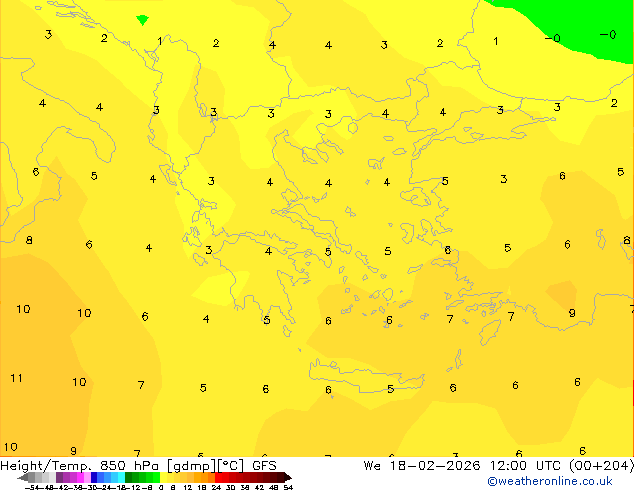Click the grey left arrow end of legend

(23, 478)
